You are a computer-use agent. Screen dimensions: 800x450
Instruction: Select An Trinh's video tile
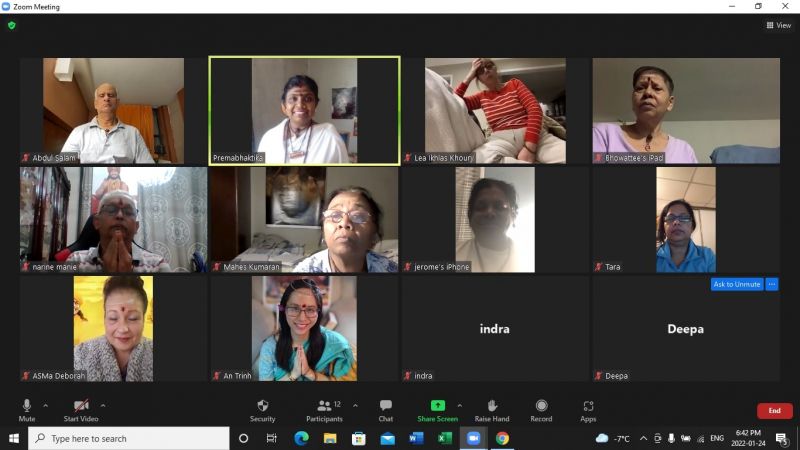tap(304, 329)
